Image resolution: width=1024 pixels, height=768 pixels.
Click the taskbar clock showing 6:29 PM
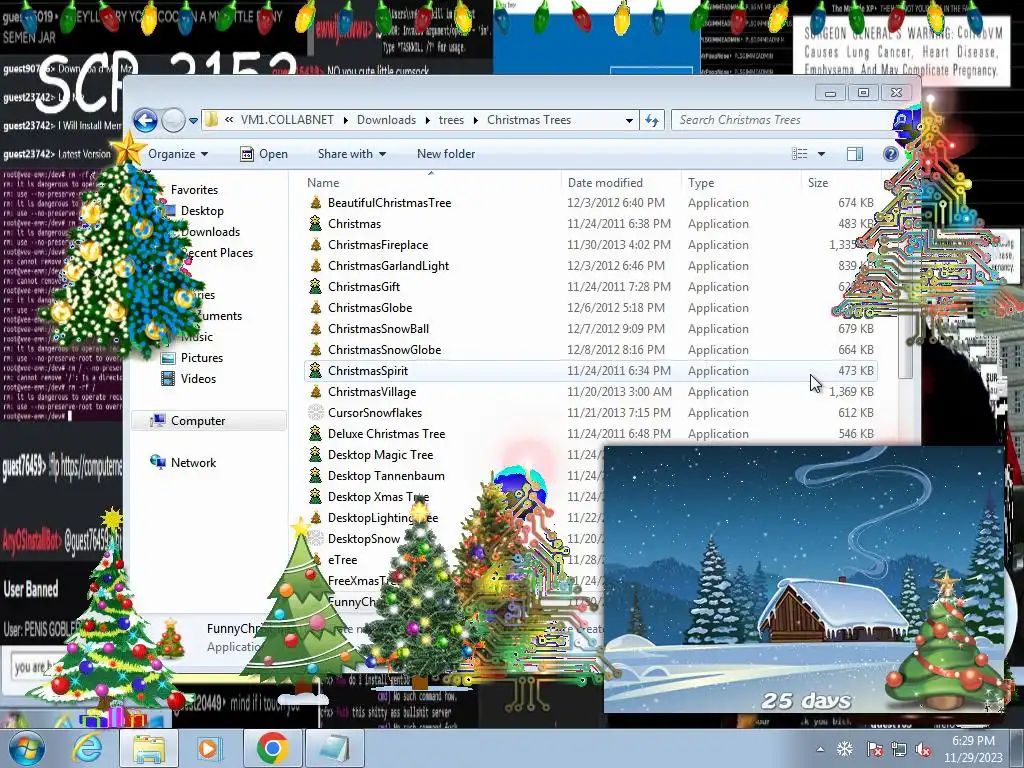[973, 749]
